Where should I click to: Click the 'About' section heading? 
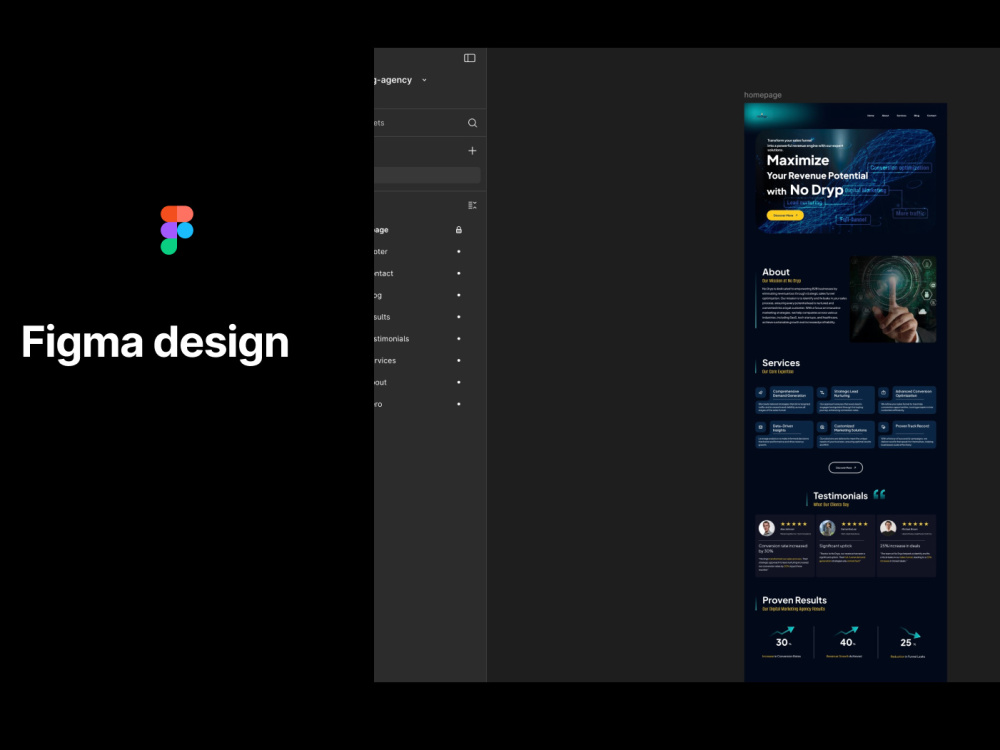point(776,272)
